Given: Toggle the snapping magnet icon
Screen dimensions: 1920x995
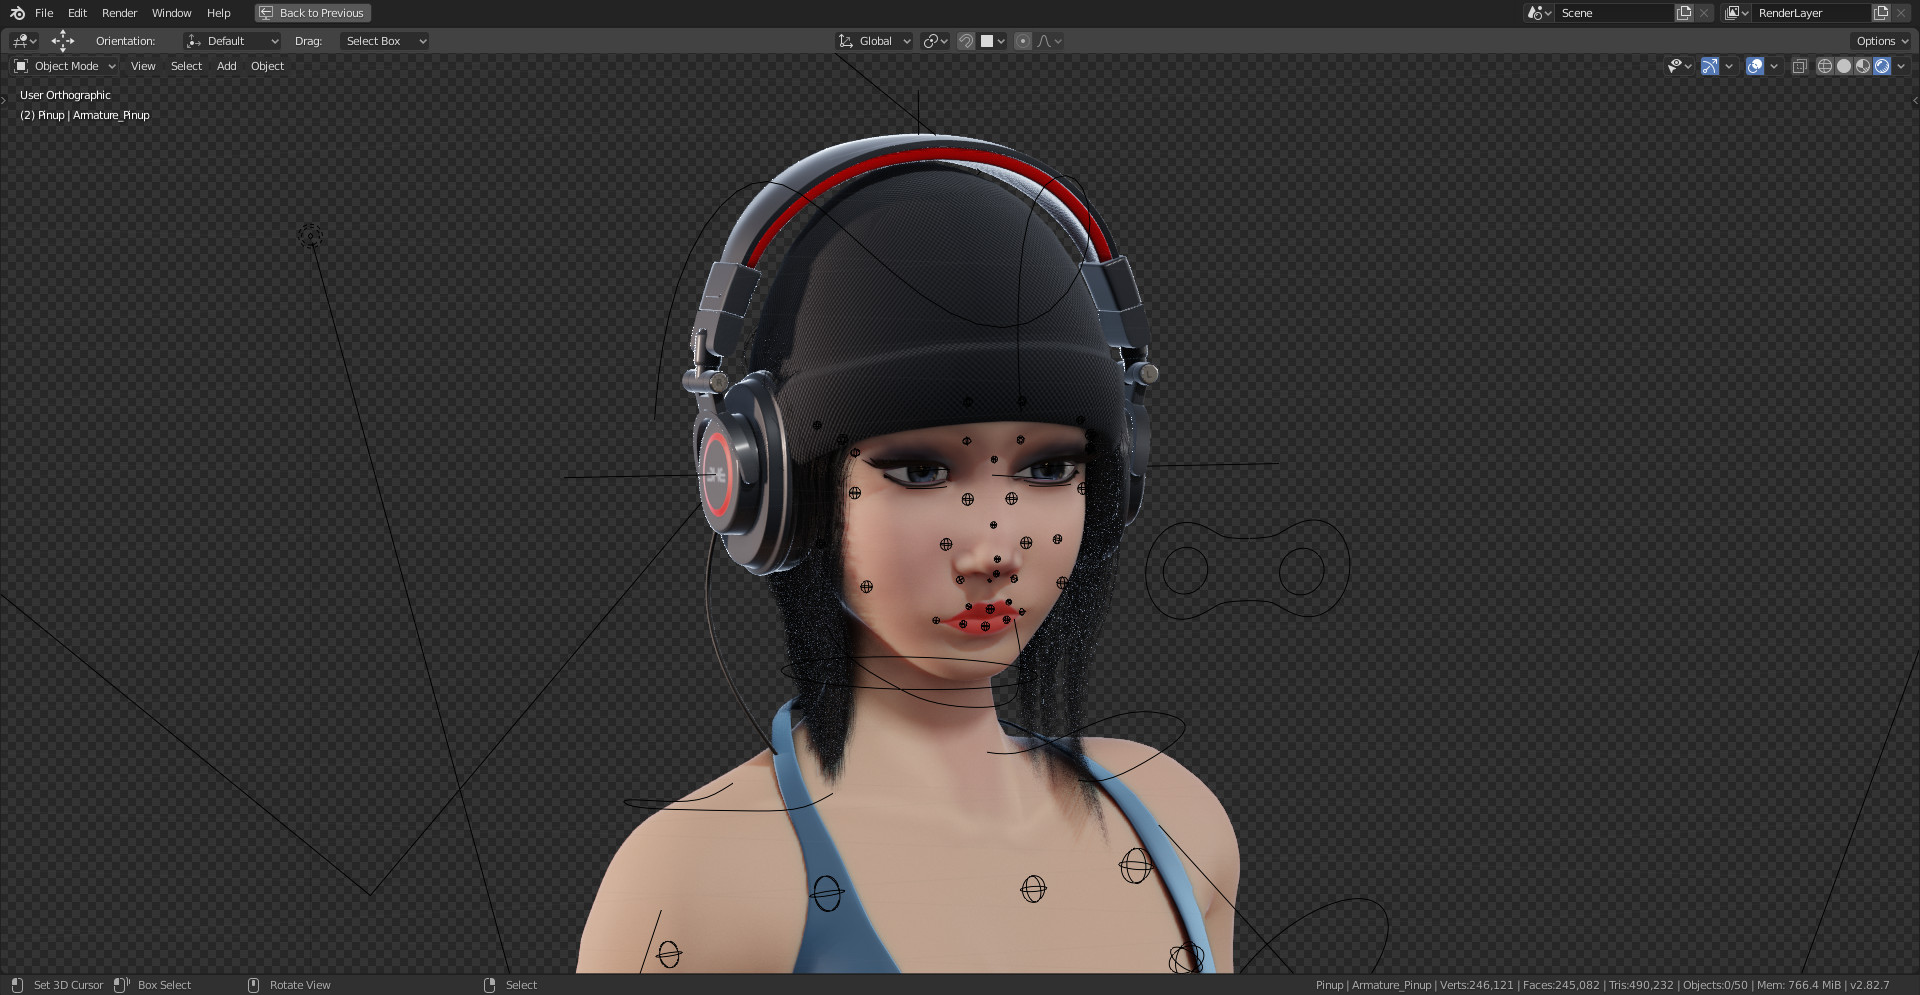Looking at the screenshot, I should coord(966,41).
